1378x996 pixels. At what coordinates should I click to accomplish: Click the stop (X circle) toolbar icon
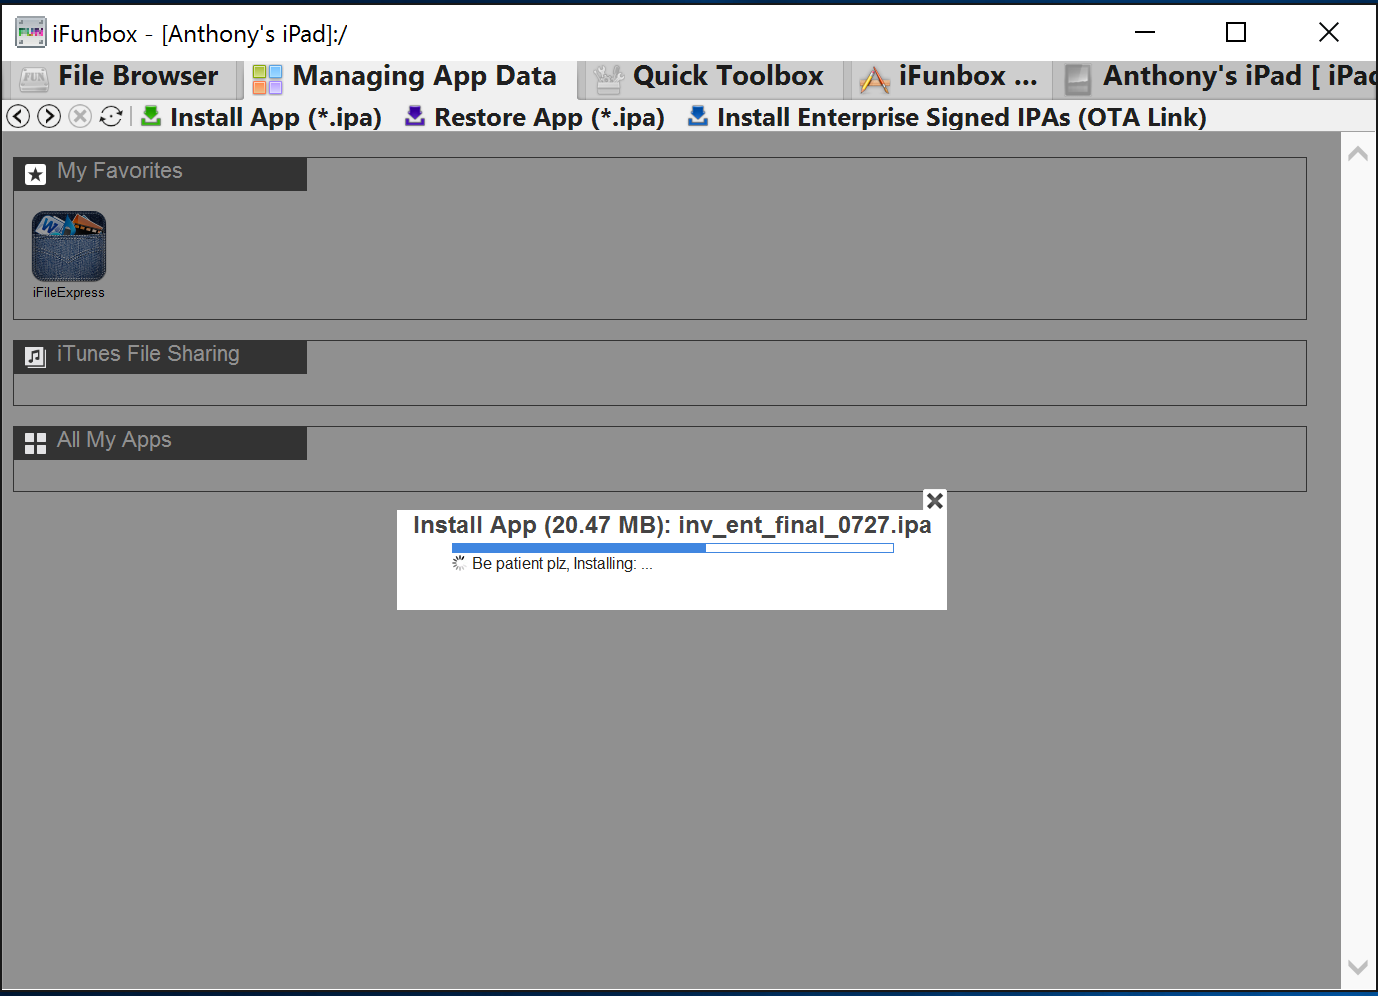pyautogui.click(x=80, y=116)
